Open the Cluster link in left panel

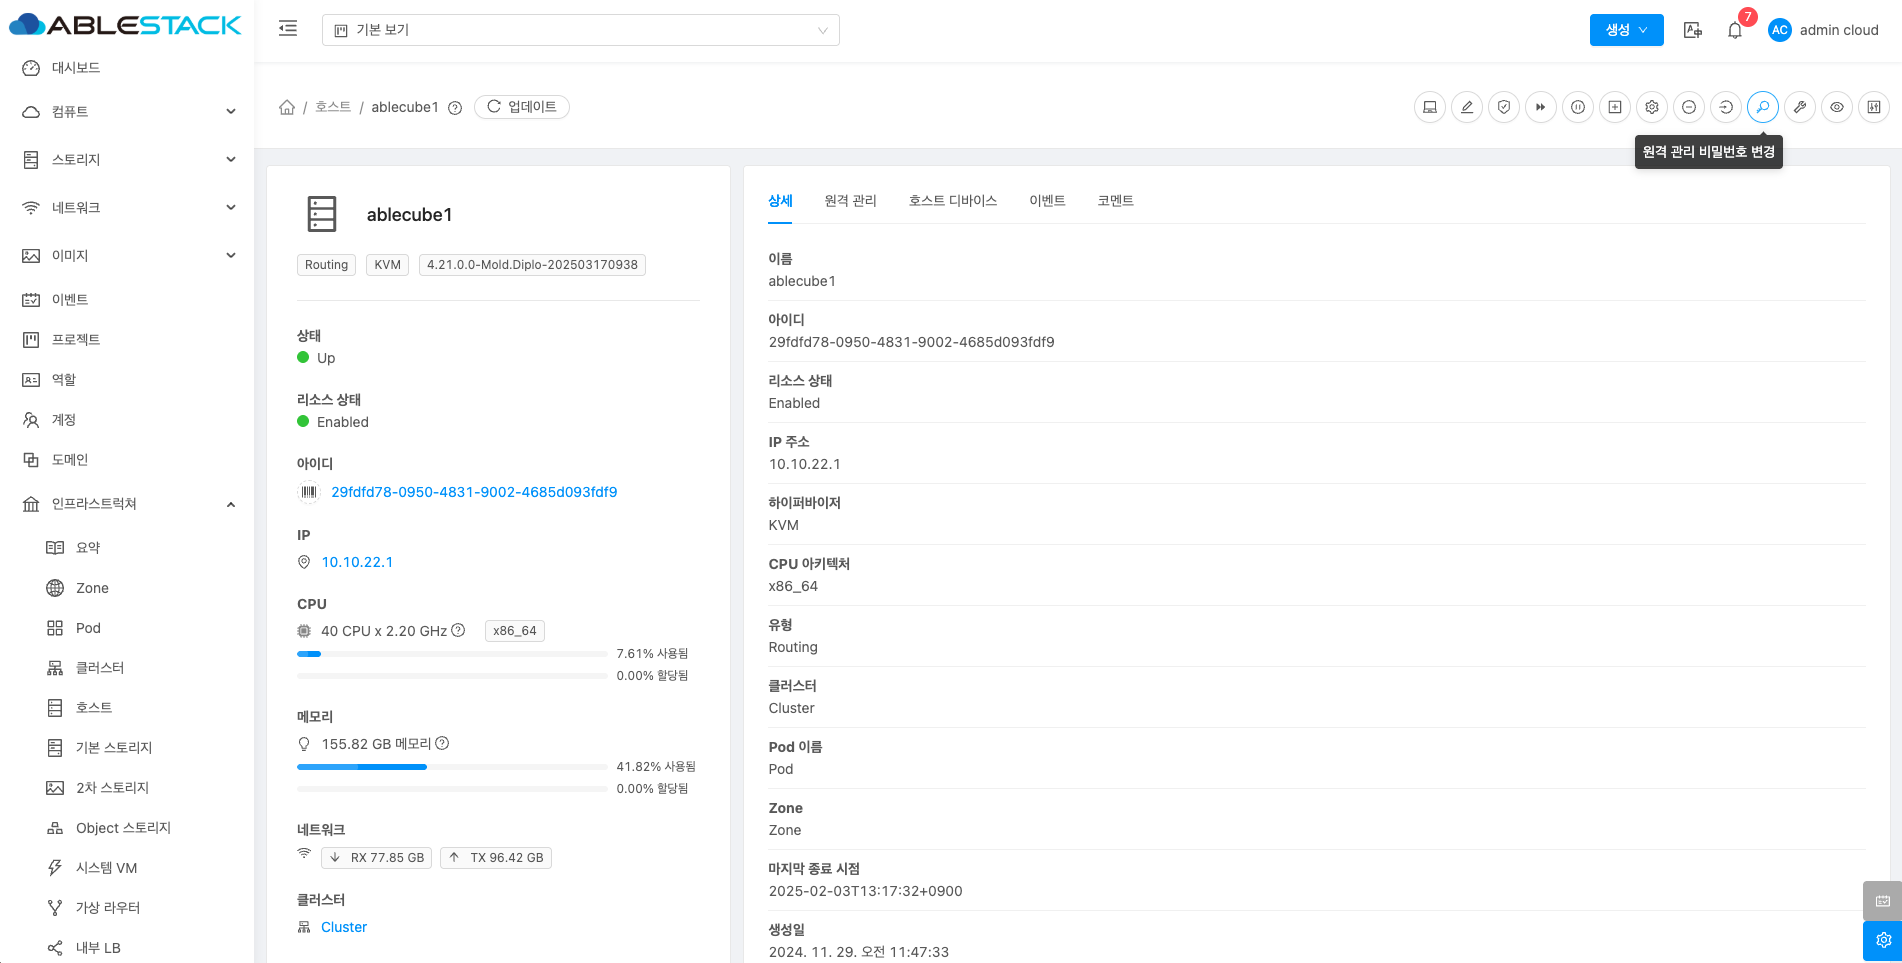(344, 928)
